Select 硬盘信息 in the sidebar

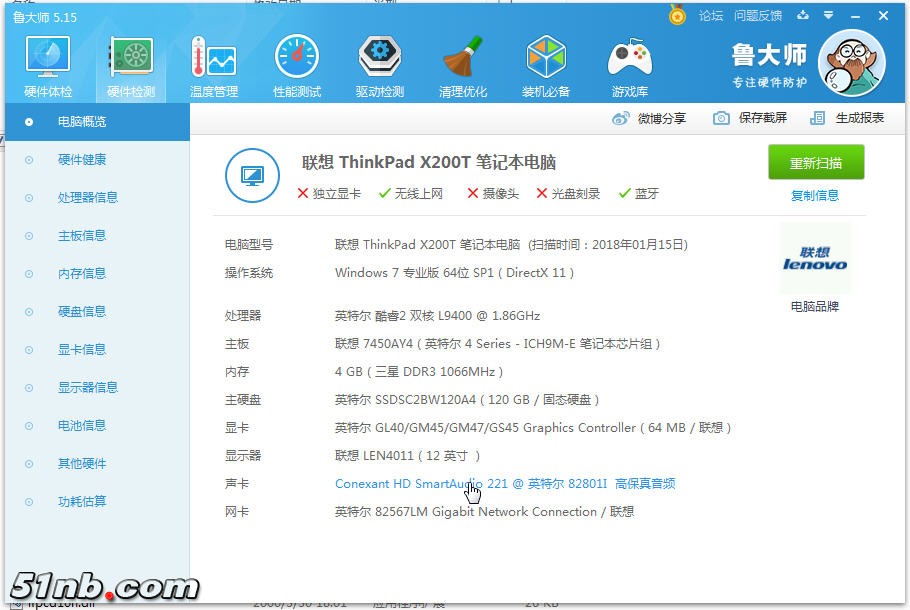pyautogui.click(x=82, y=312)
